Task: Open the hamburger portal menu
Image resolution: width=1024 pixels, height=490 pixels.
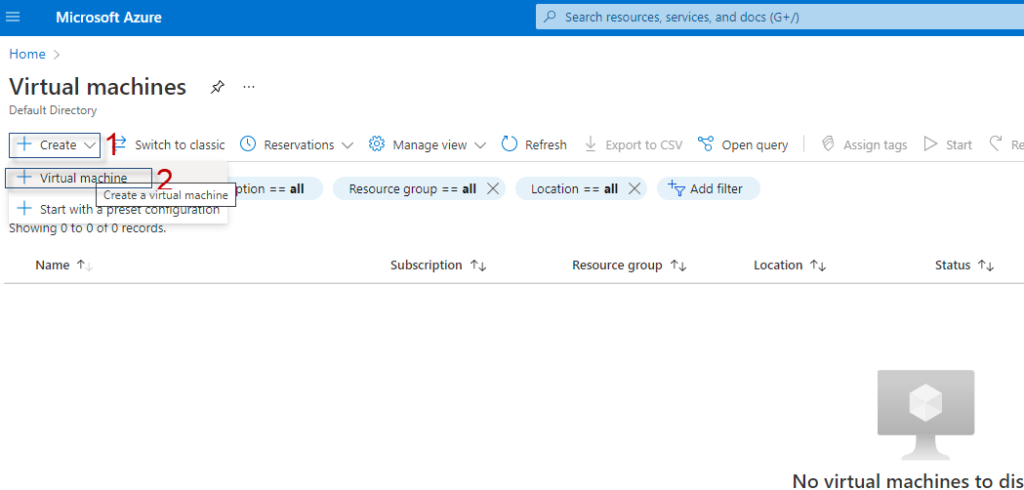Action: pos(12,17)
